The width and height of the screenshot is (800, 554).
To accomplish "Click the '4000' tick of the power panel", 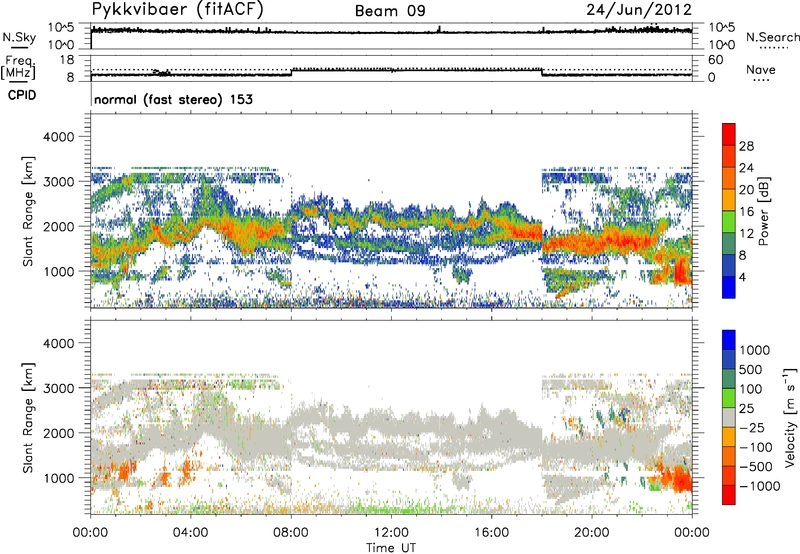I will click(x=58, y=137).
